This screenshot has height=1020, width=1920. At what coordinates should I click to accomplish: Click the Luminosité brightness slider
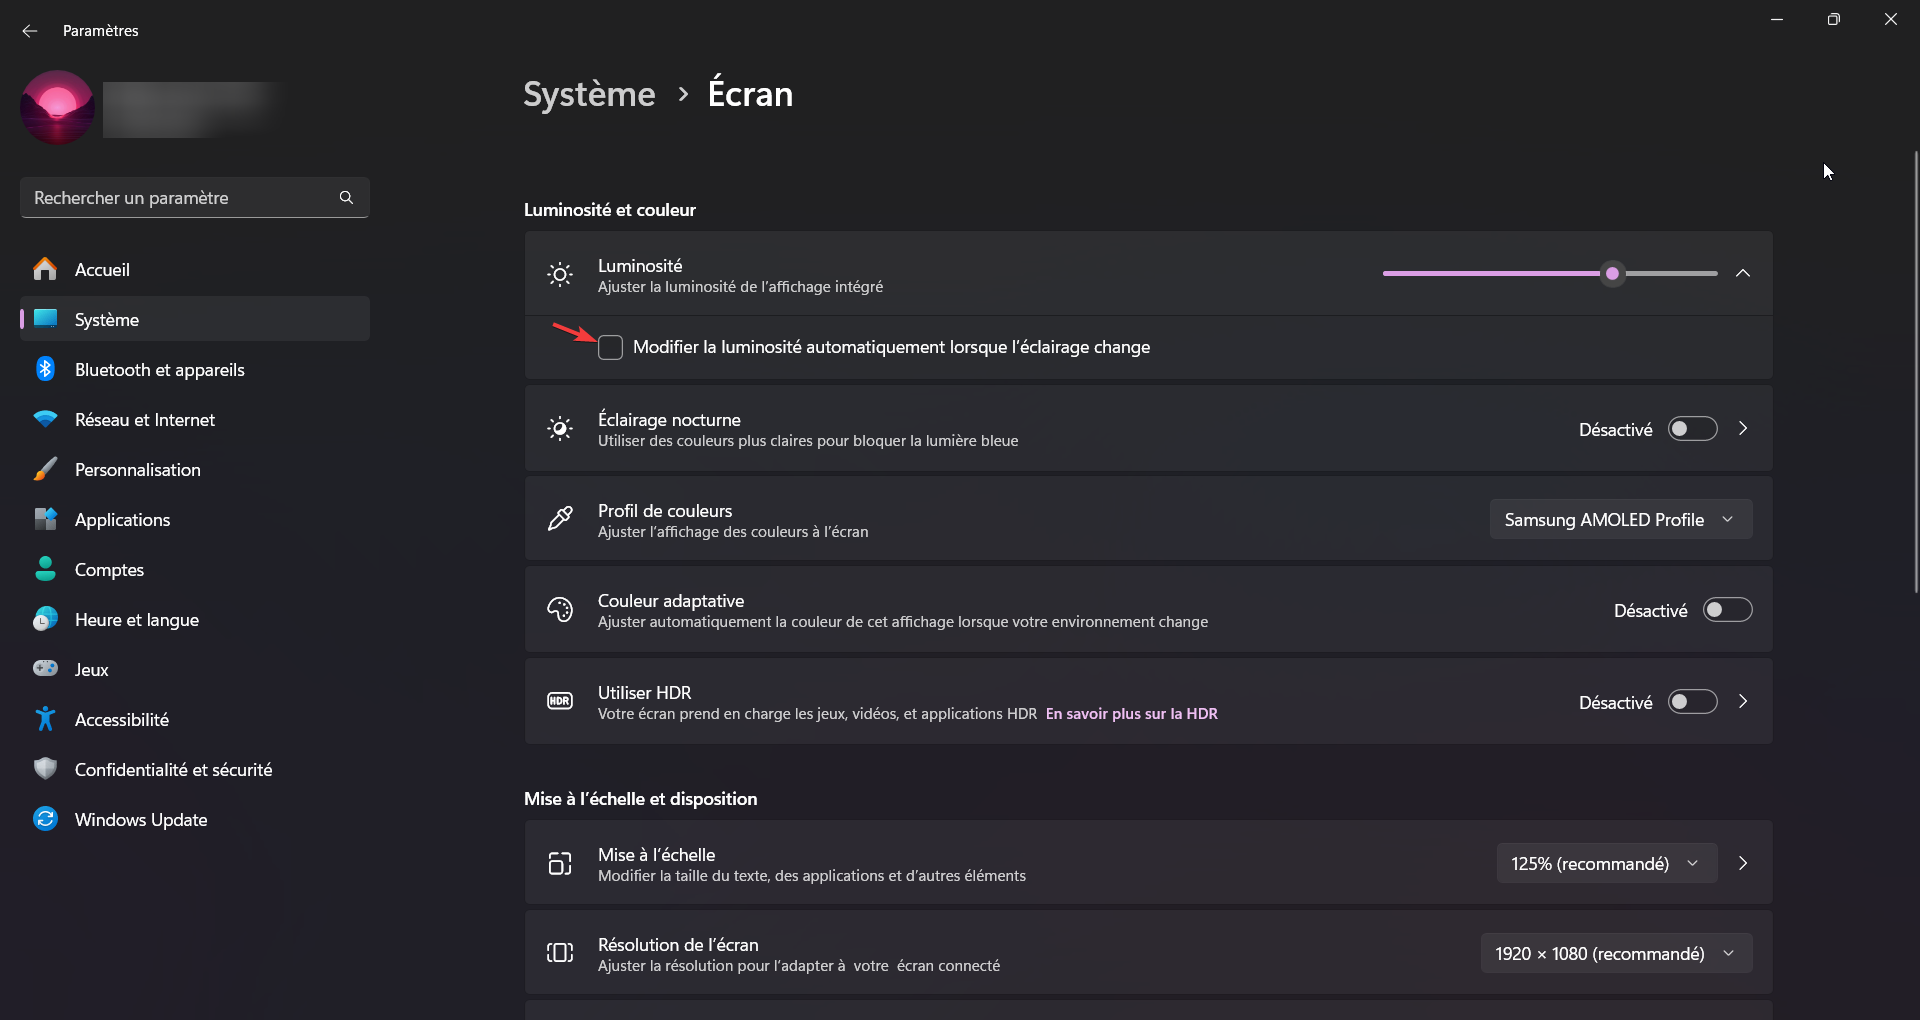pyautogui.click(x=1550, y=273)
